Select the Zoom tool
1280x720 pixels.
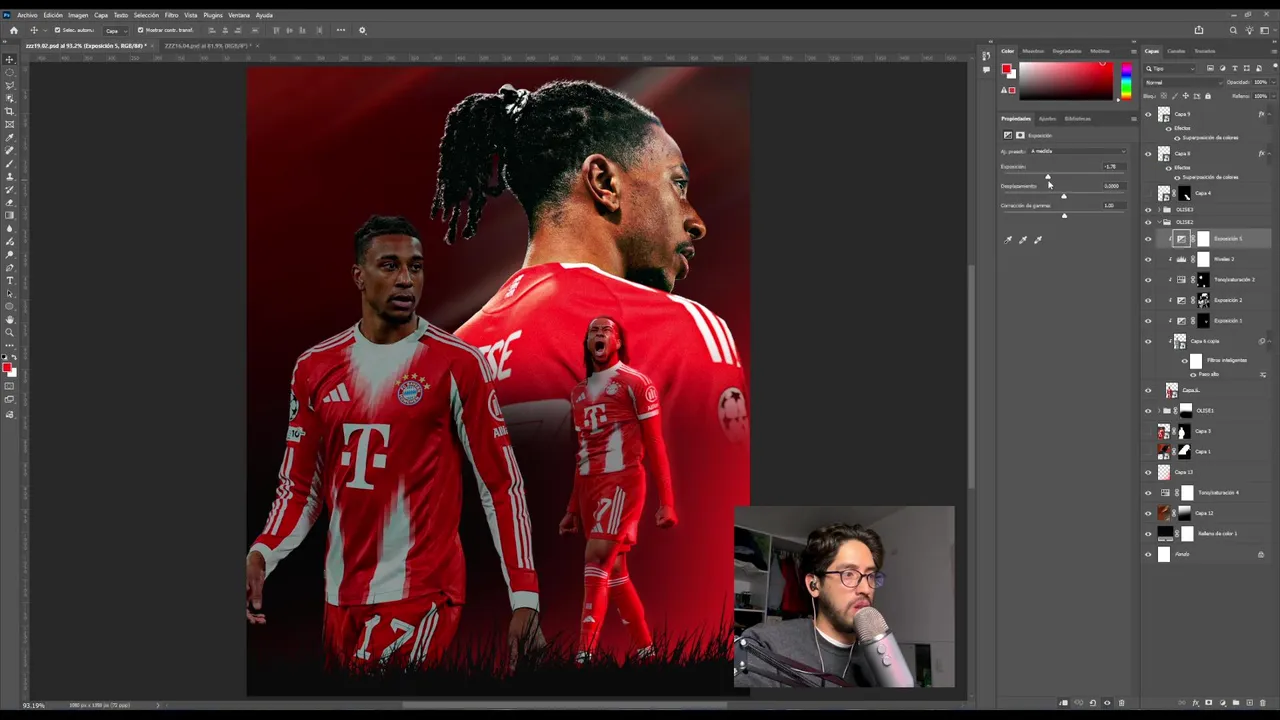10,333
